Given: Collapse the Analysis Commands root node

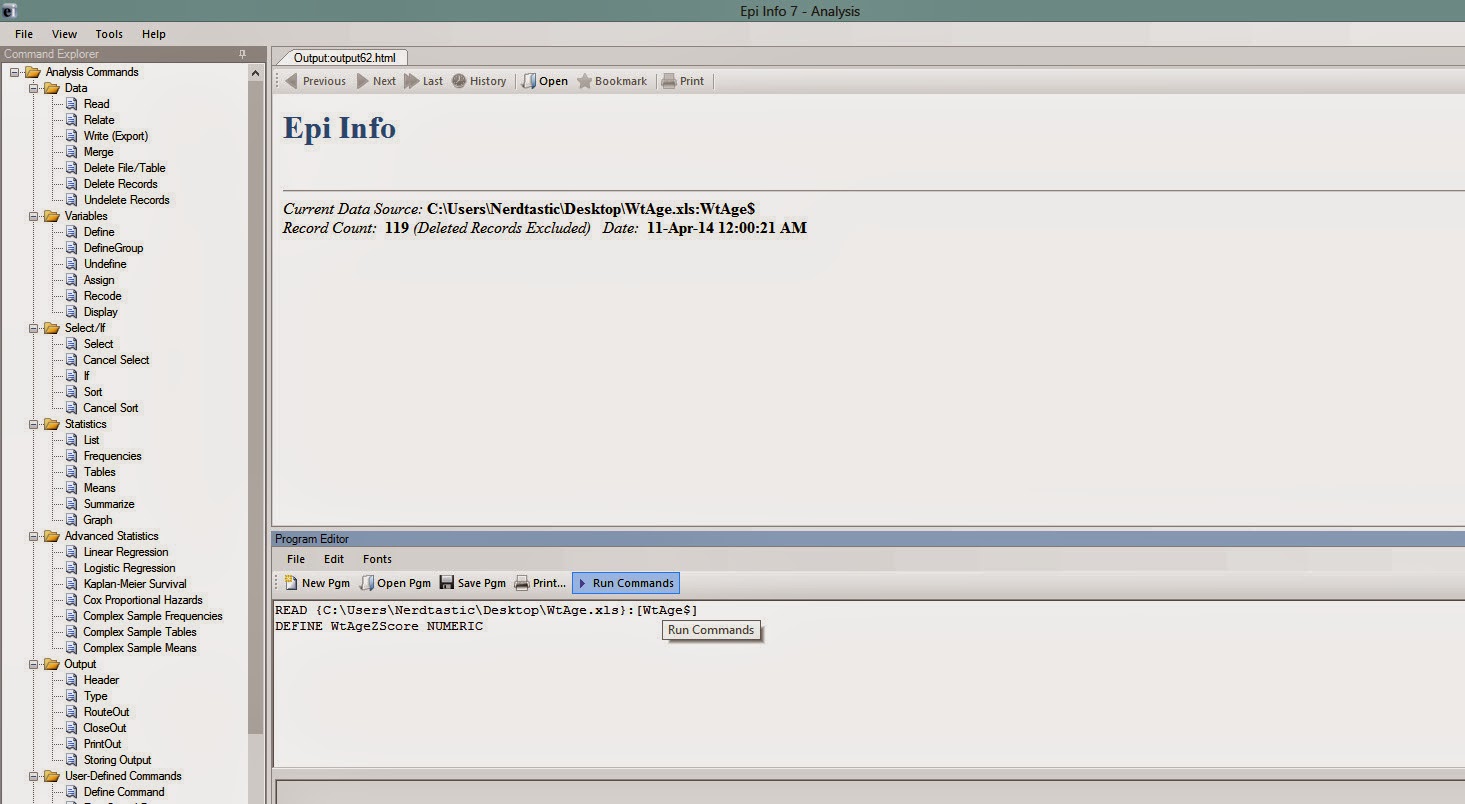Looking at the screenshot, I should (15, 72).
